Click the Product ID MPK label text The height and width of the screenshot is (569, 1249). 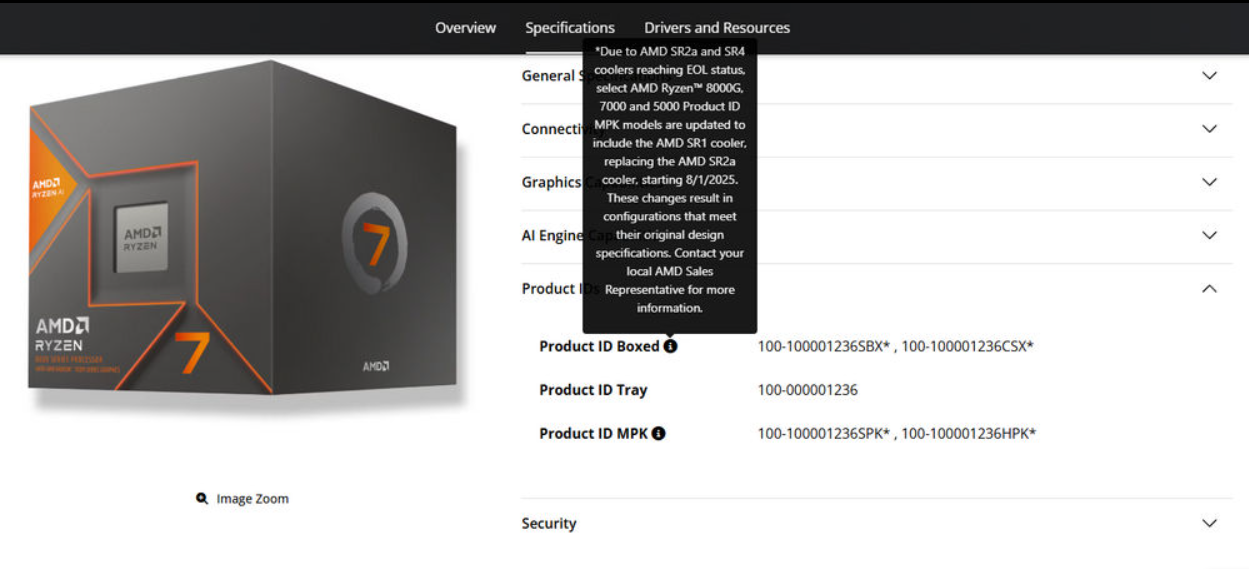point(593,433)
